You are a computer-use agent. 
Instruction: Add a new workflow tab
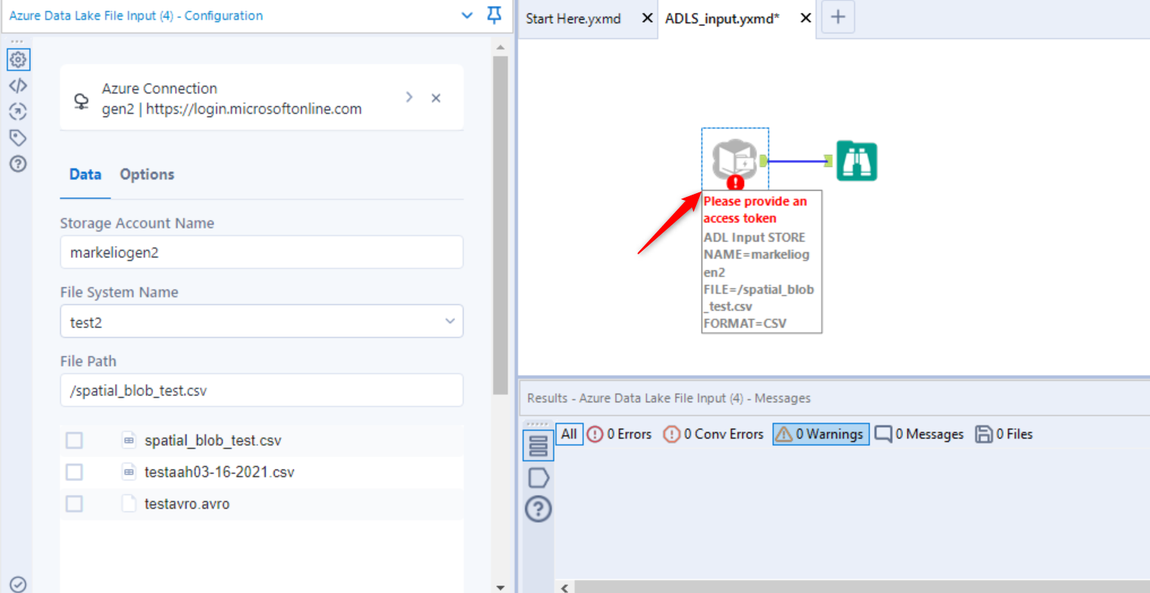point(838,18)
